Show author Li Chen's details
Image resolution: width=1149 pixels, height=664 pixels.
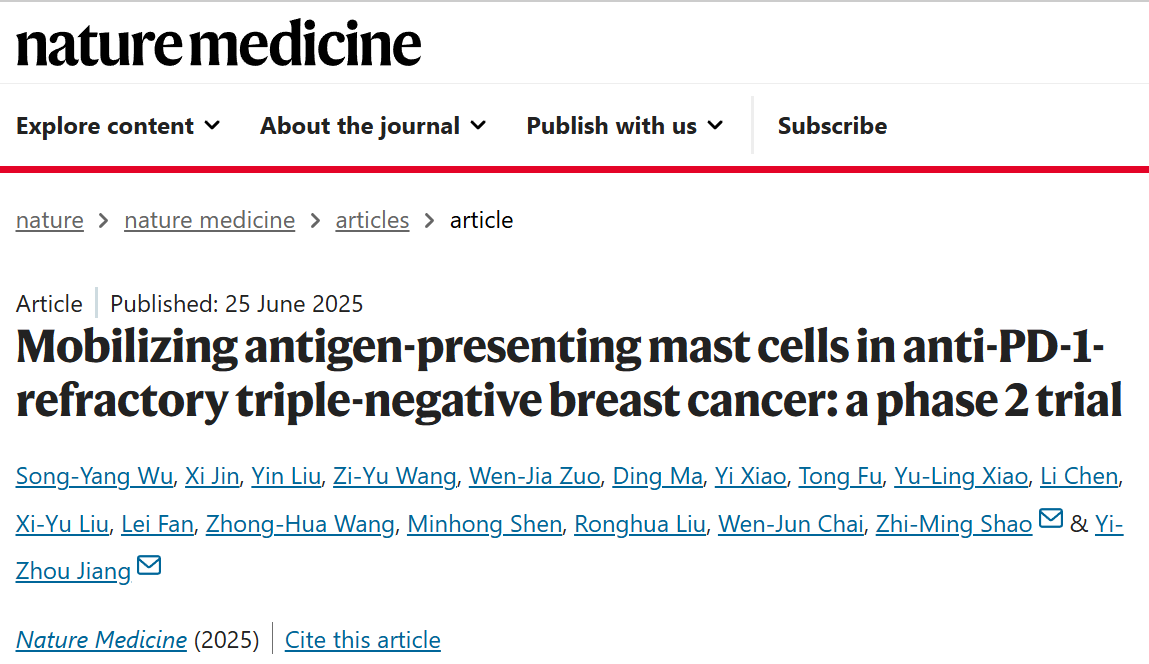point(1079,476)
